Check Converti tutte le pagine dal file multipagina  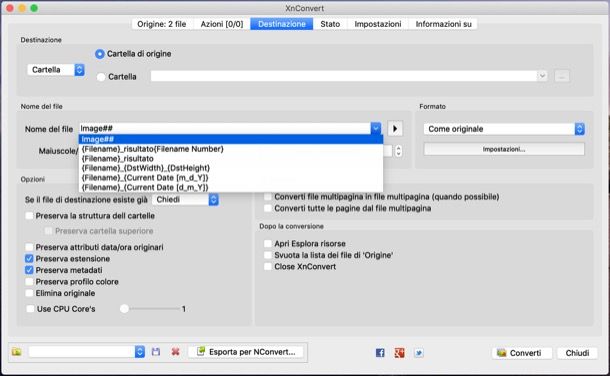point(268,208)
